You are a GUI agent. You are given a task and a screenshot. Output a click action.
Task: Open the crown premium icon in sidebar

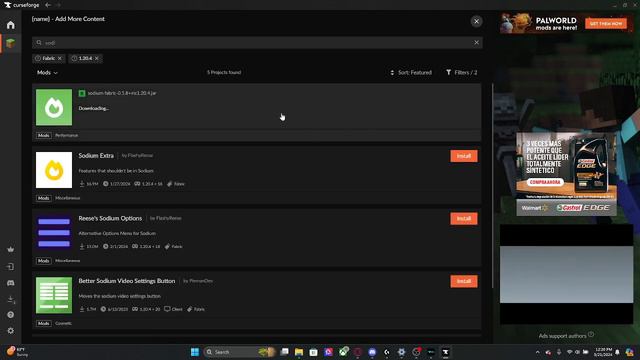click(x=11, y=249)
